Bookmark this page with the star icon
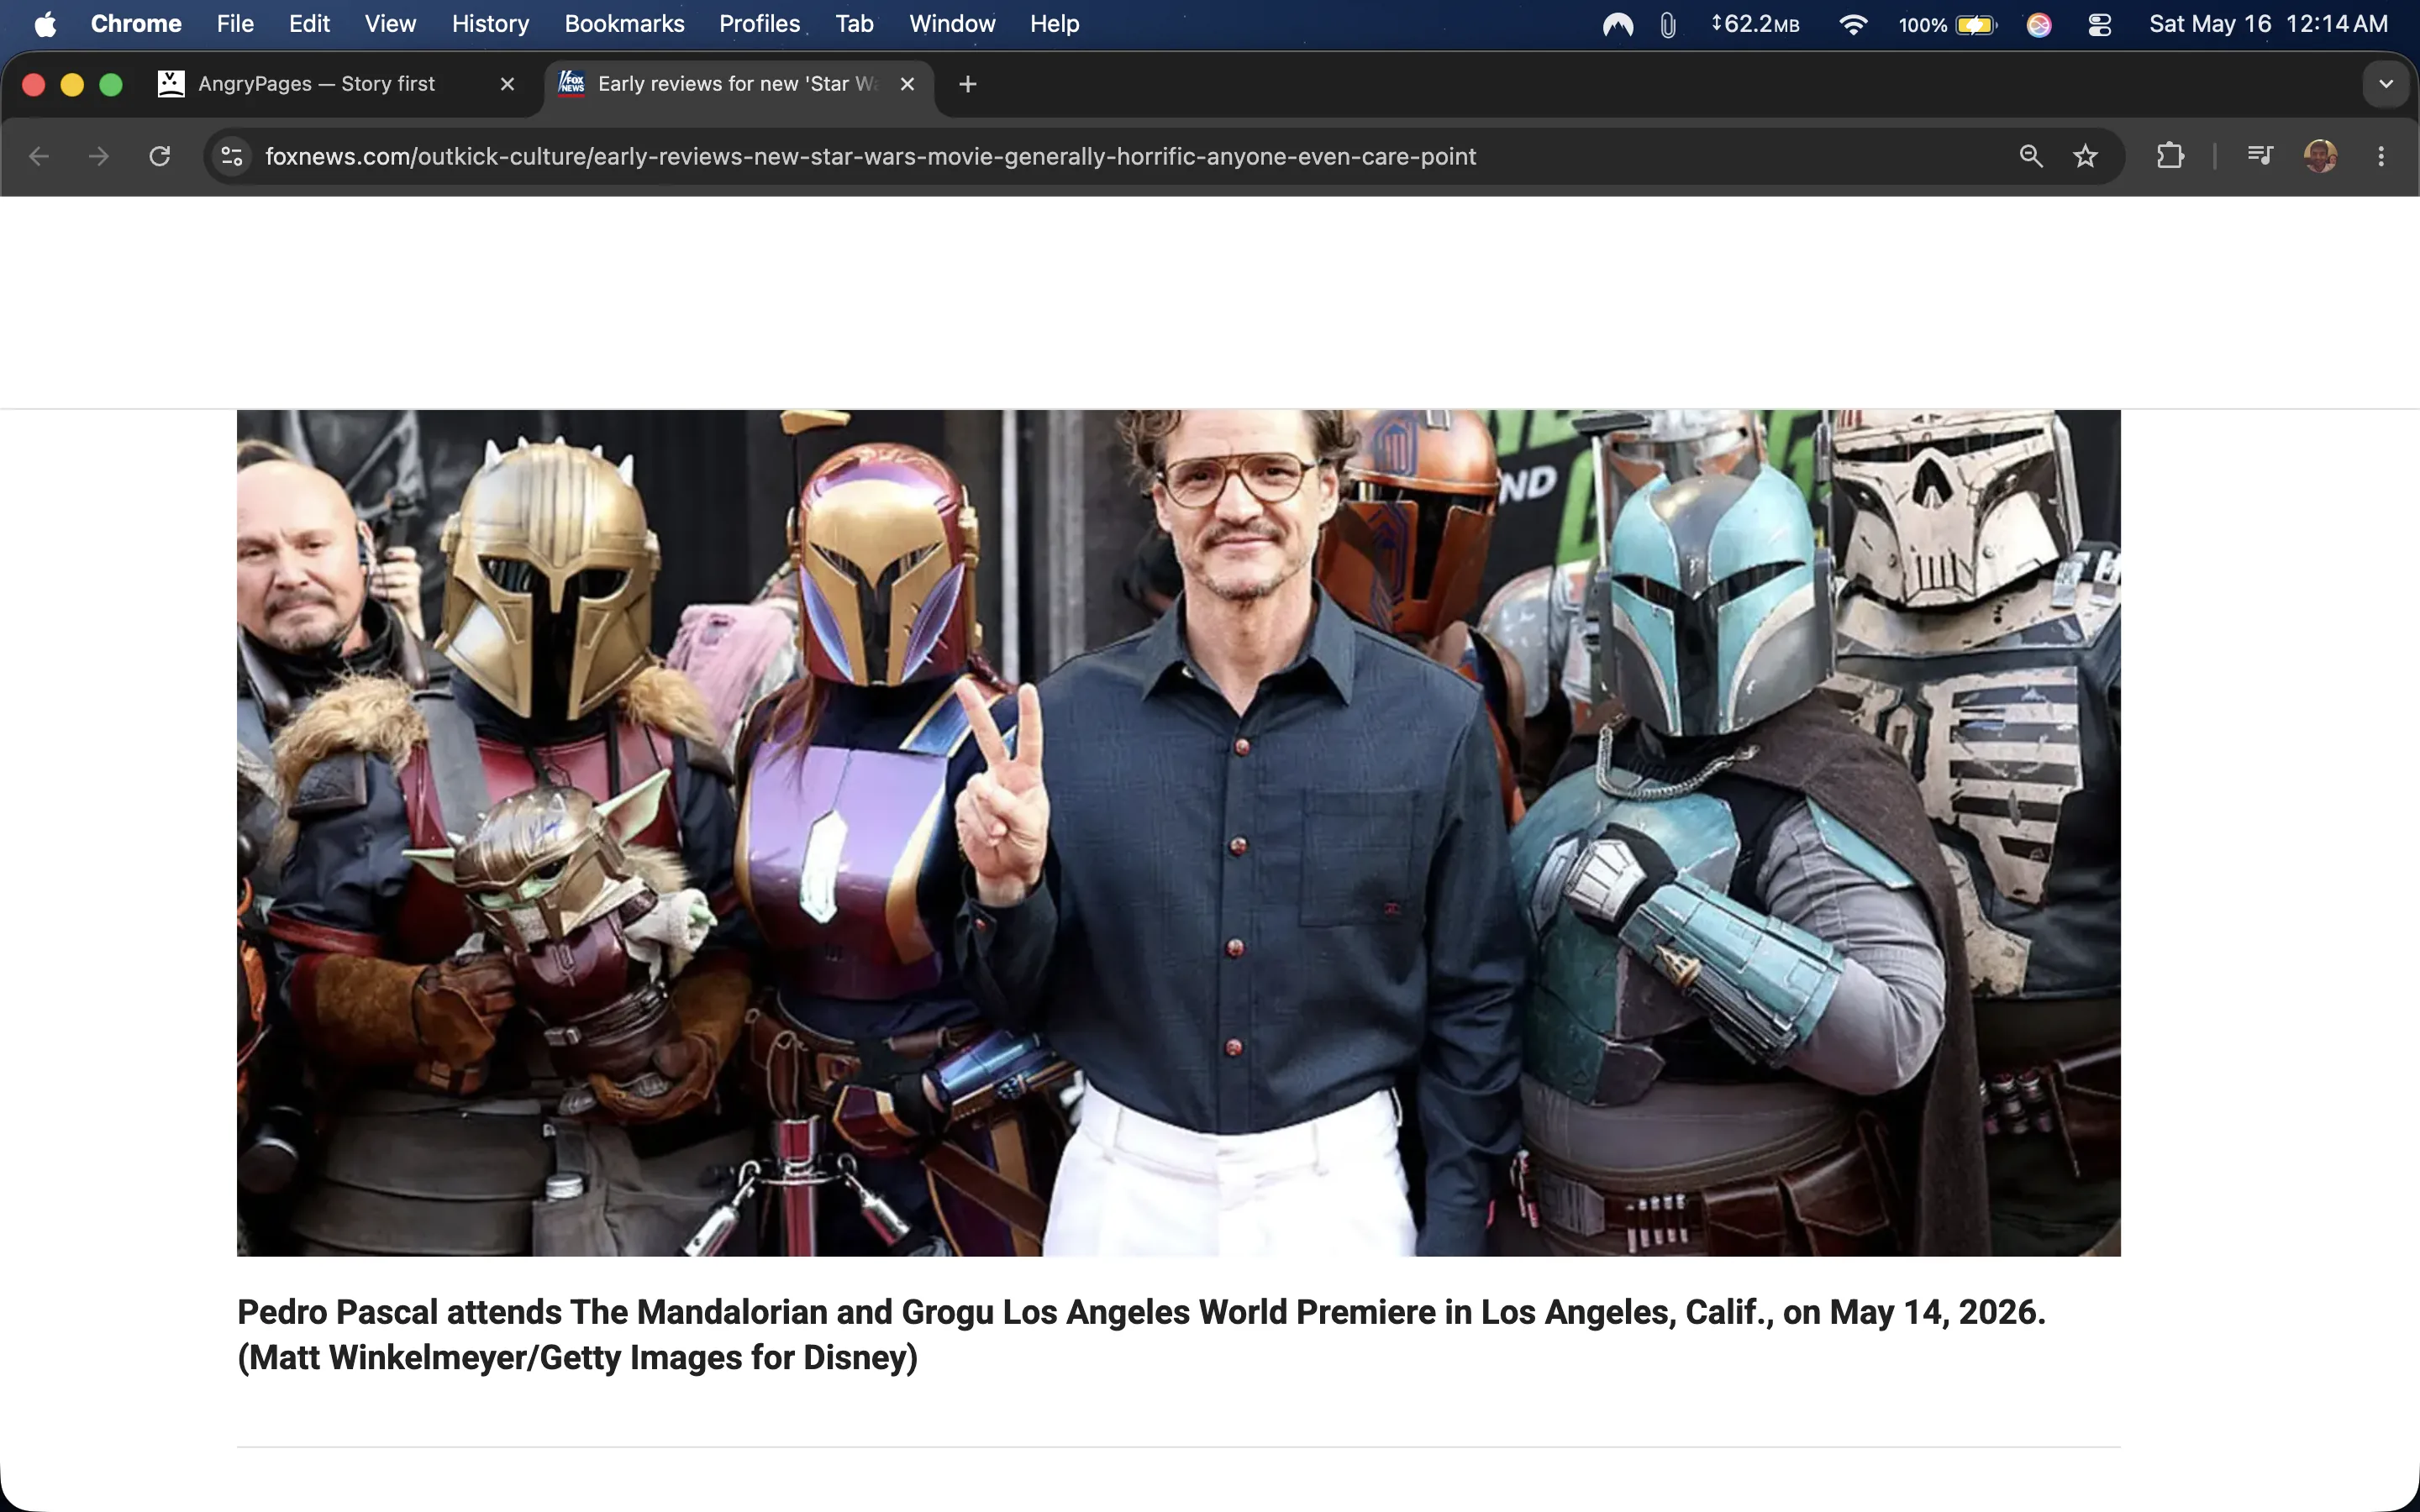 tap(2085, 156)
